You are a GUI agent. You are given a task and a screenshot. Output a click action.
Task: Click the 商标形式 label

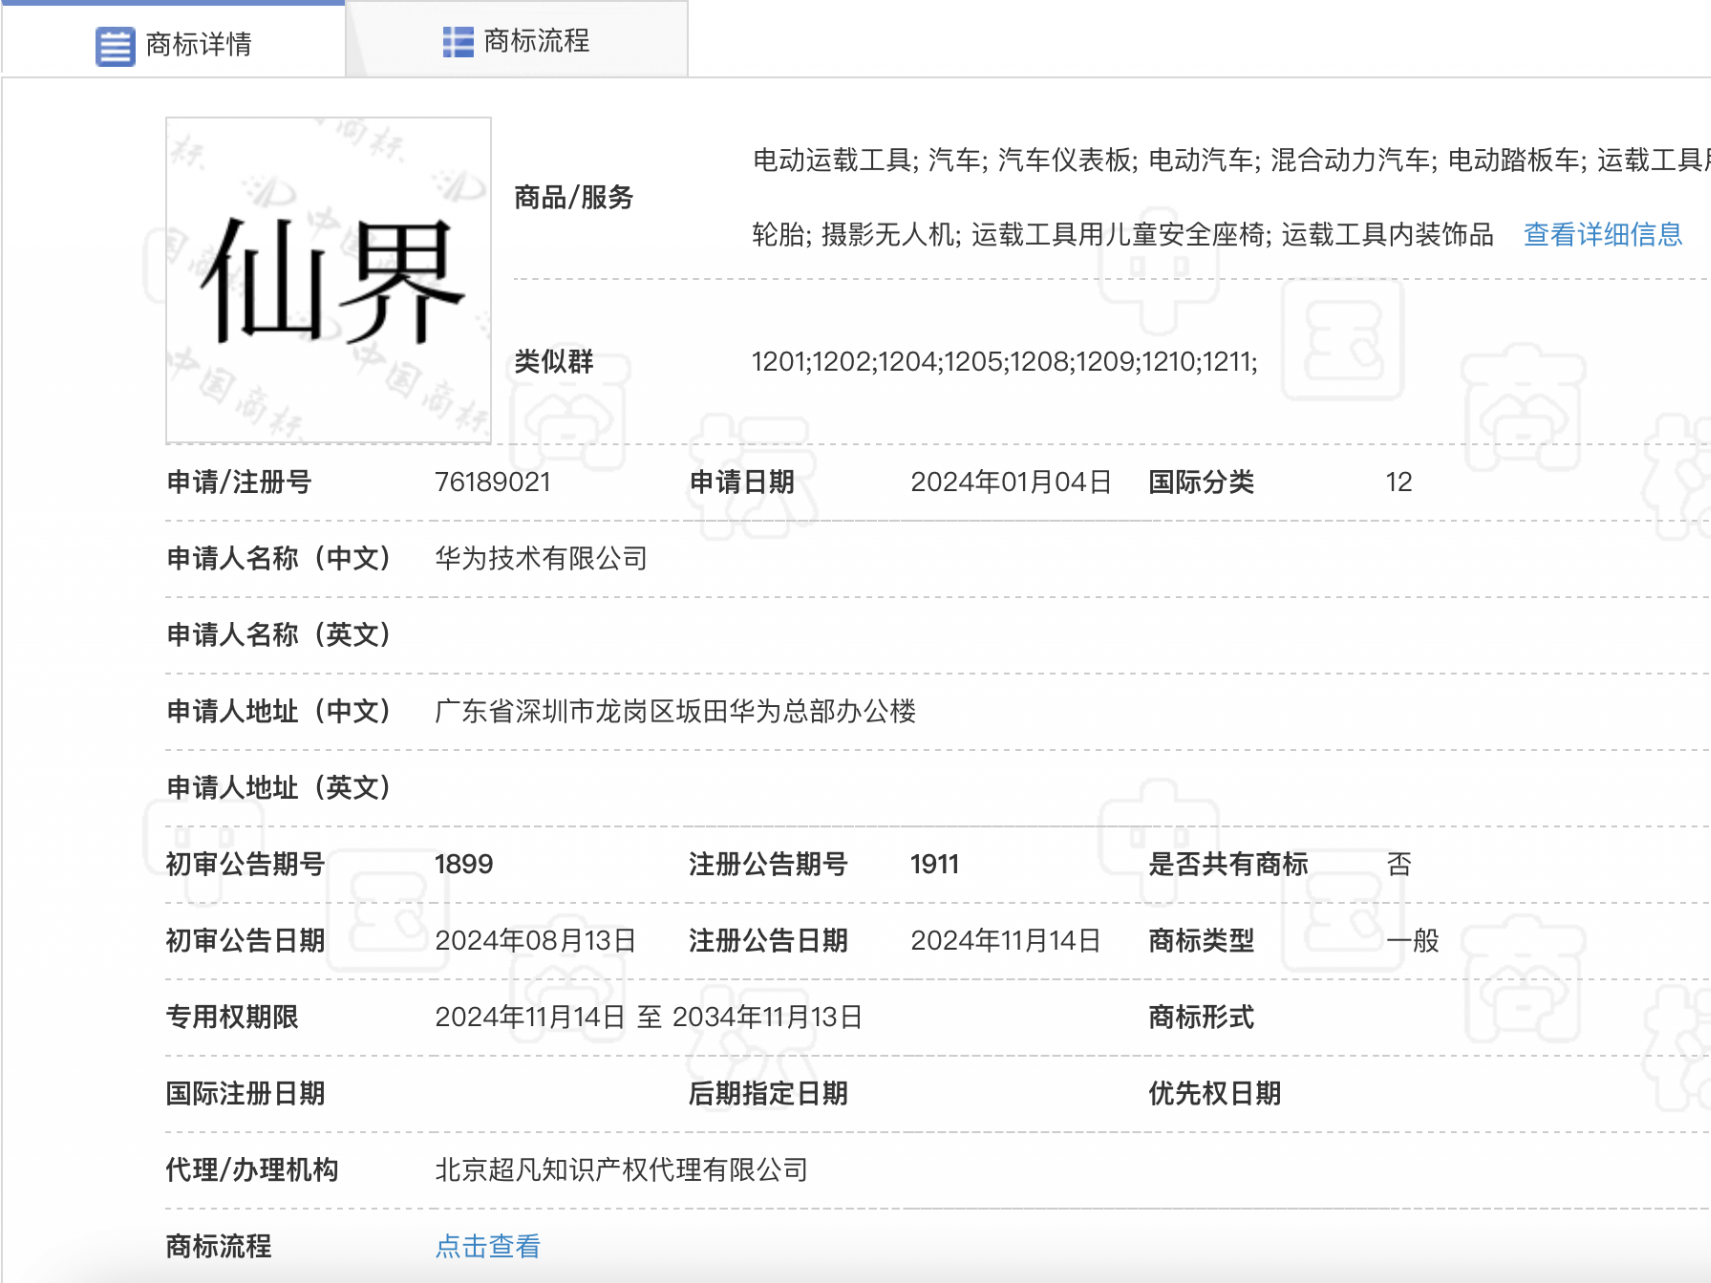pyautogui.click(x=1201, y=1017)
